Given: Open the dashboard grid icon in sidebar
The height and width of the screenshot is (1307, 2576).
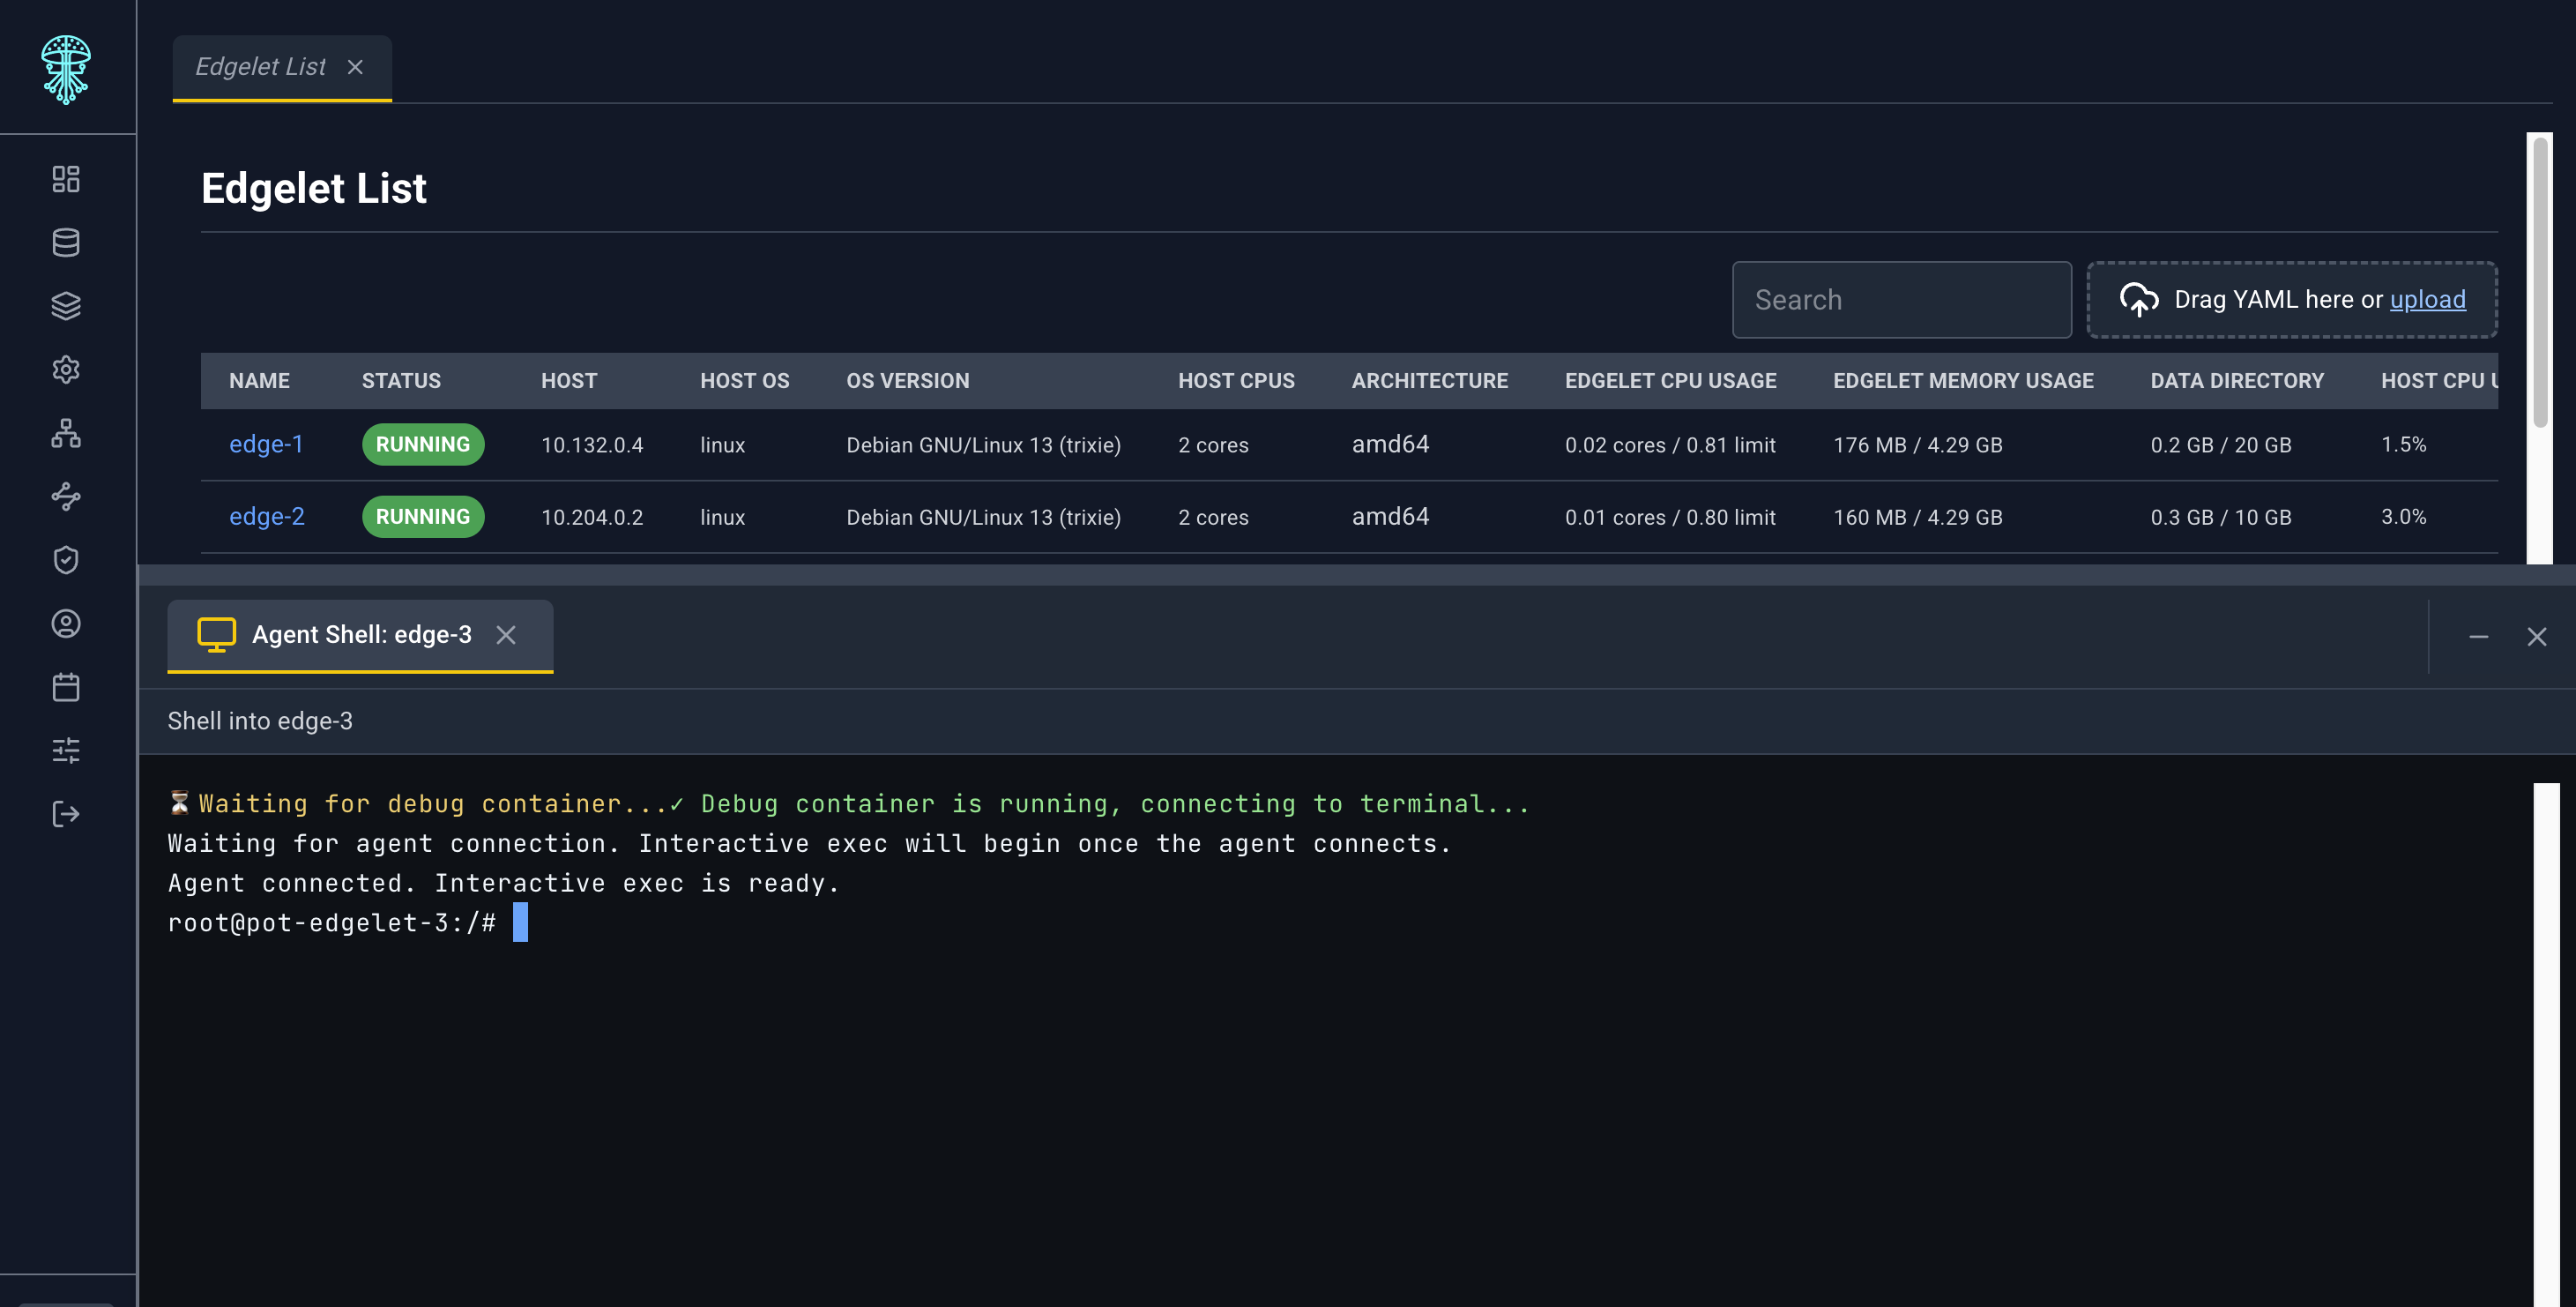Looking at the screenshot, I should click(66, 179).
